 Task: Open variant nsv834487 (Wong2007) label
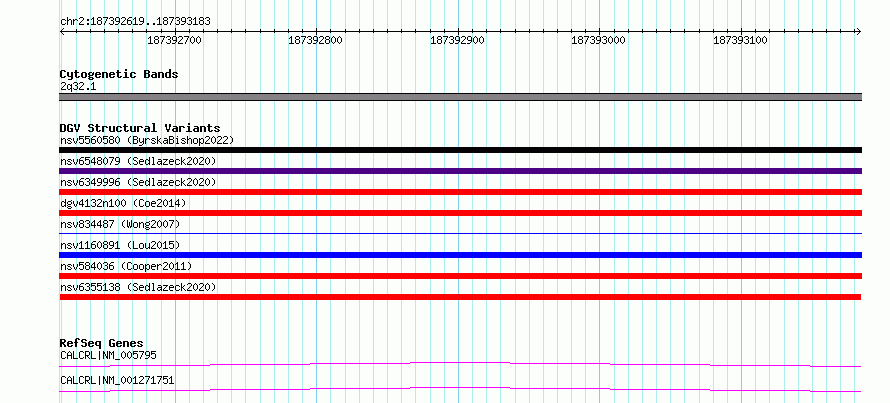tap(120, 224)
